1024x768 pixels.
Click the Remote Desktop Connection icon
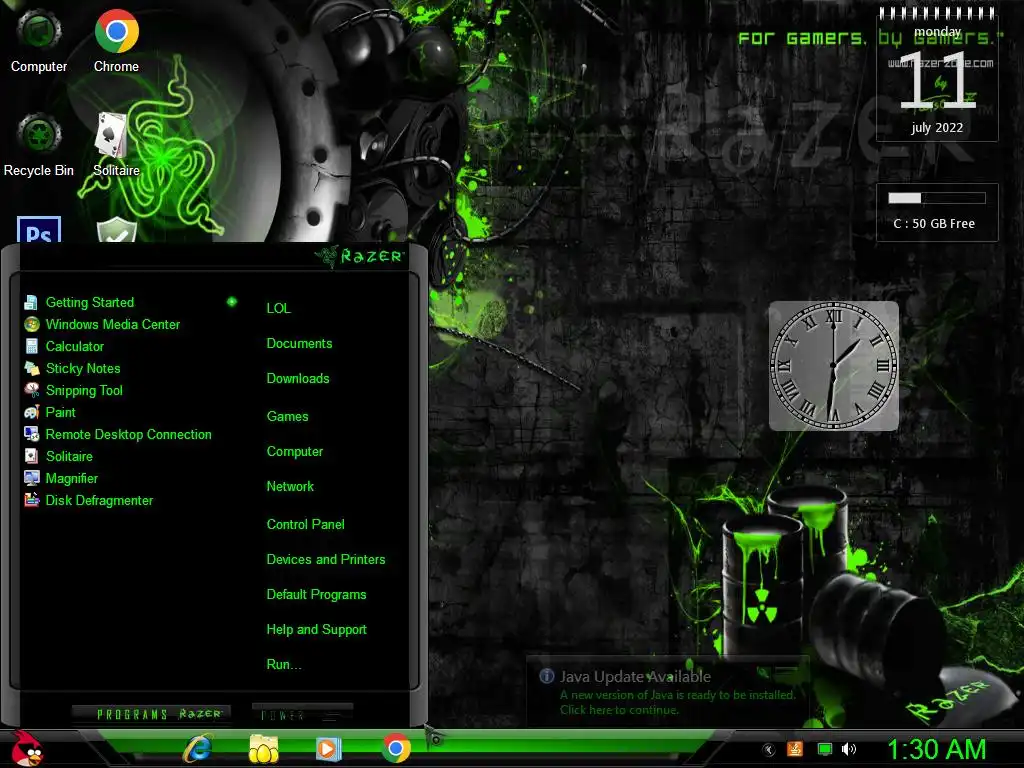pyautogui.click(x=31, y=434)
